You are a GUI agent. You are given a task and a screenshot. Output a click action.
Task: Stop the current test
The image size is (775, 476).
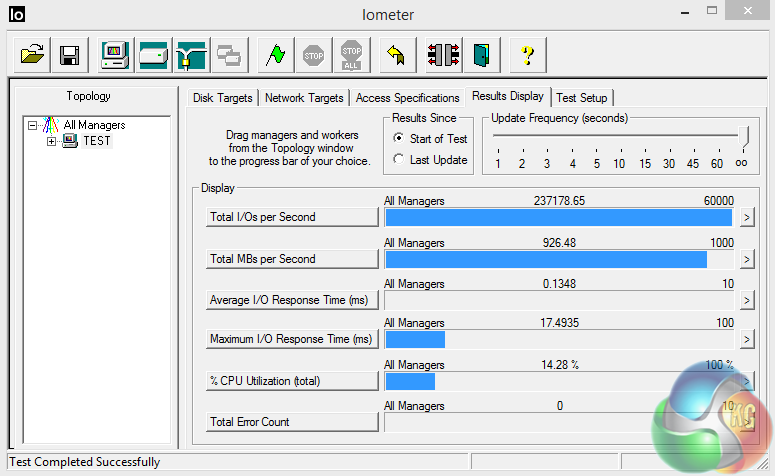313,55
